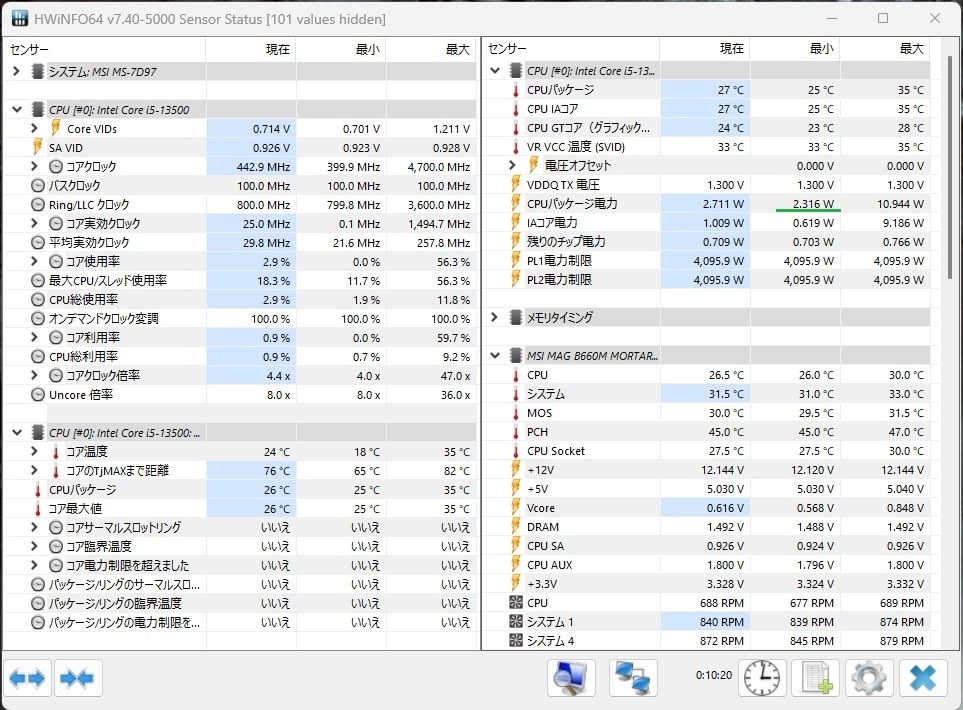Screen dimensions: 963x710
Task: Click the System 1 fan icon
Action: click(516, 622)
